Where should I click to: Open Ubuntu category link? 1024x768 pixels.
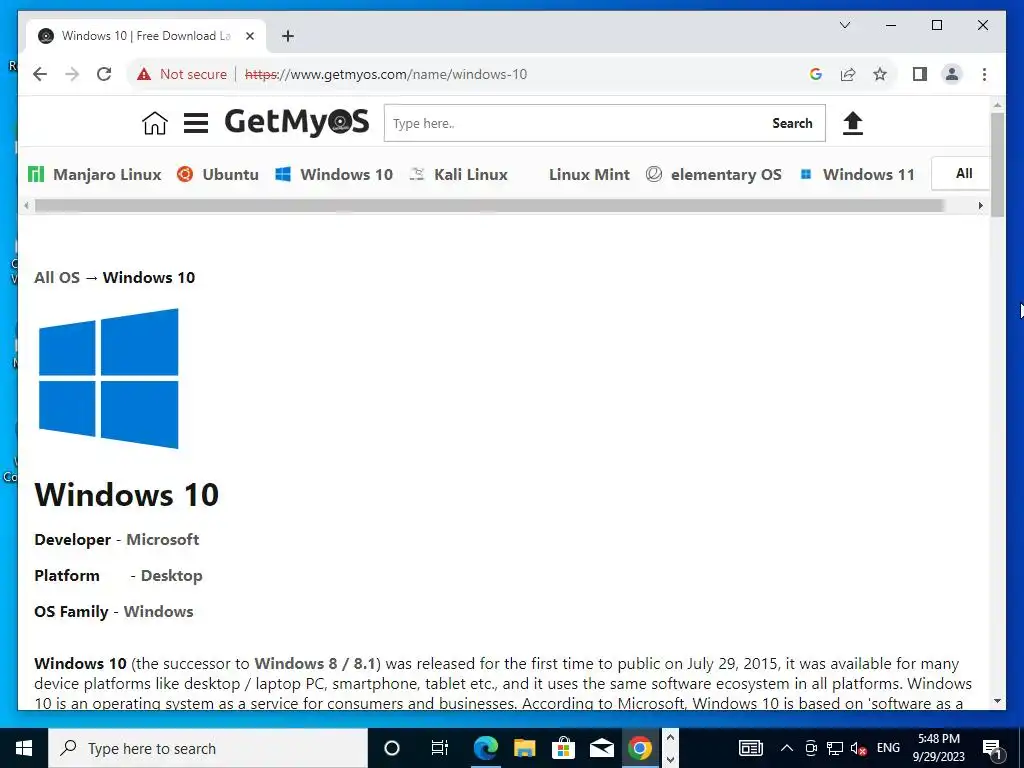218,174
